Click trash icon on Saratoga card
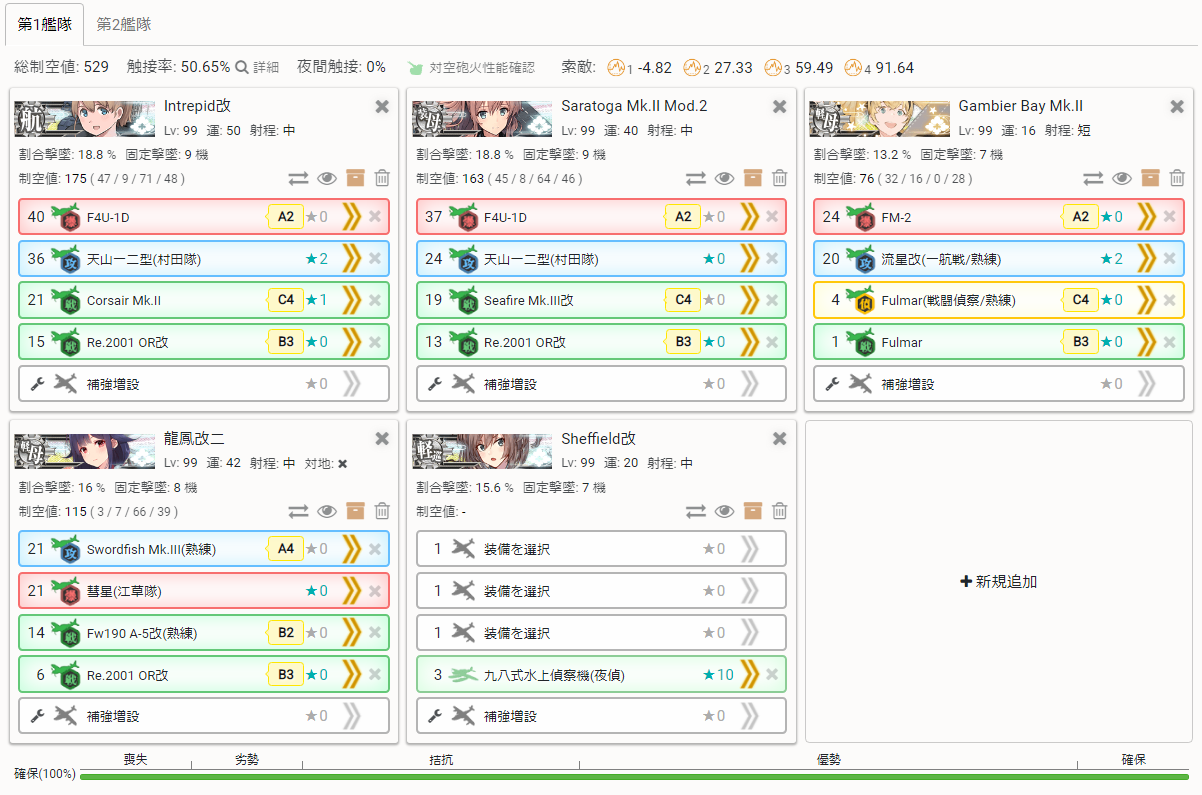This screenshot has width=1202, height=795. pyautogui.click(x=780, y=178)
